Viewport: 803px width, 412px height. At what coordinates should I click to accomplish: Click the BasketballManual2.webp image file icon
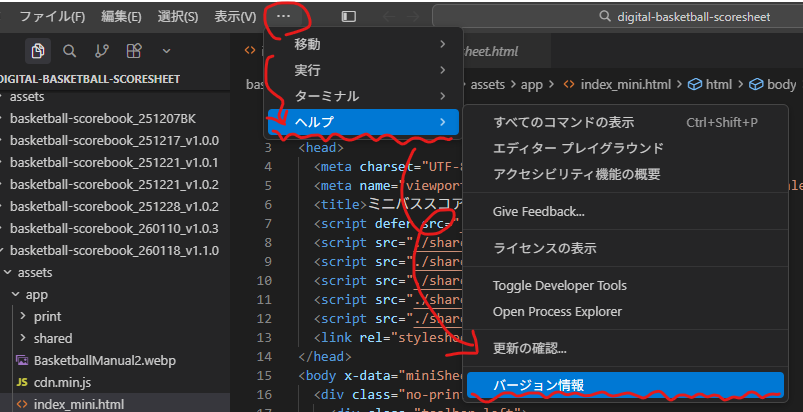22,360
